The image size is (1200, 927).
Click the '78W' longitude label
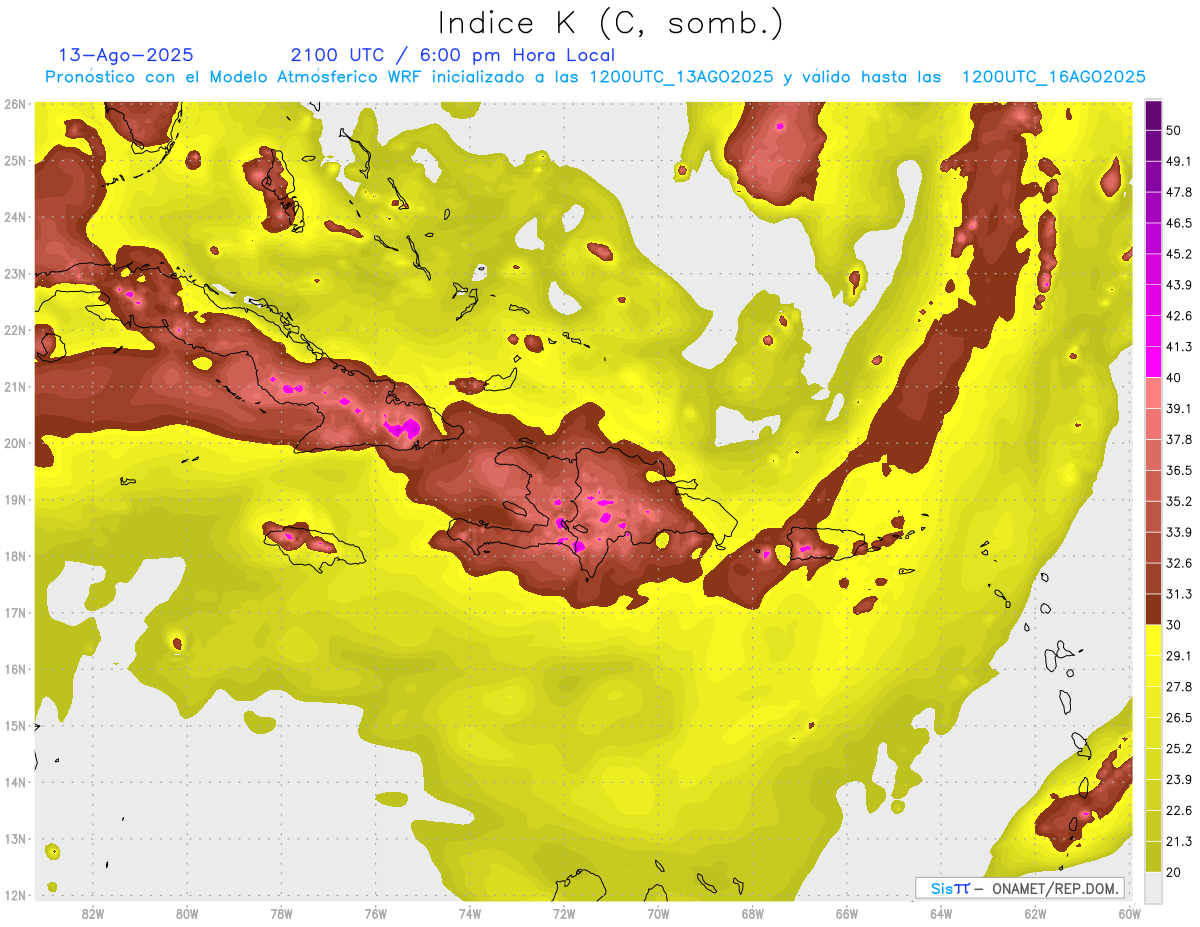(x=281, y=913)
